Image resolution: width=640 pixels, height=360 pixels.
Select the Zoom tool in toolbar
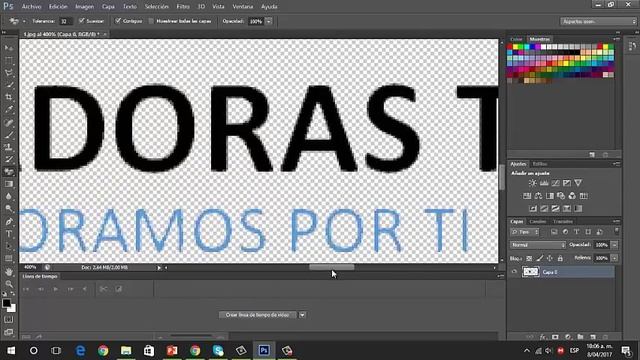point(9,284)
